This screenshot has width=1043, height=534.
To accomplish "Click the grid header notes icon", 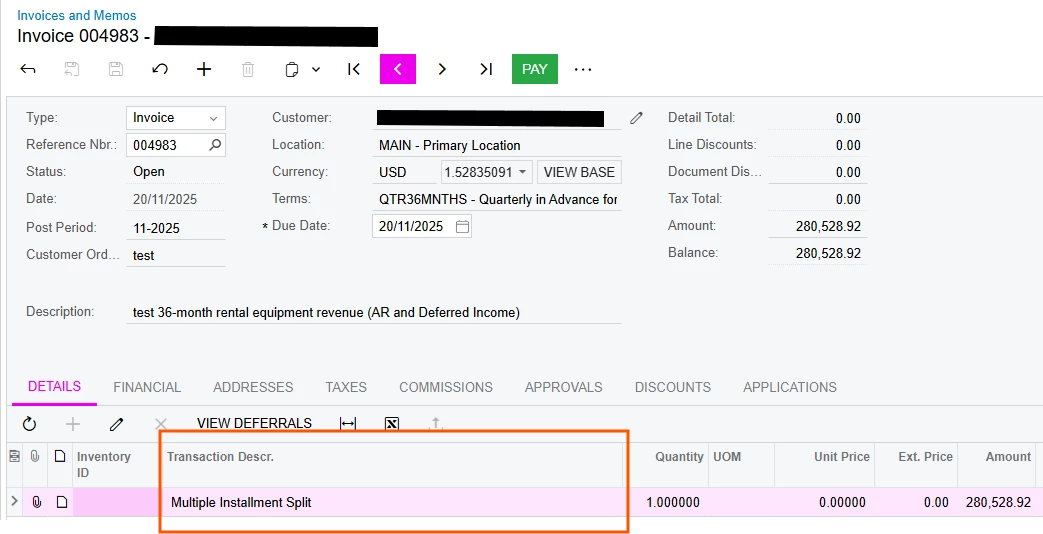I will pos(15,456).
